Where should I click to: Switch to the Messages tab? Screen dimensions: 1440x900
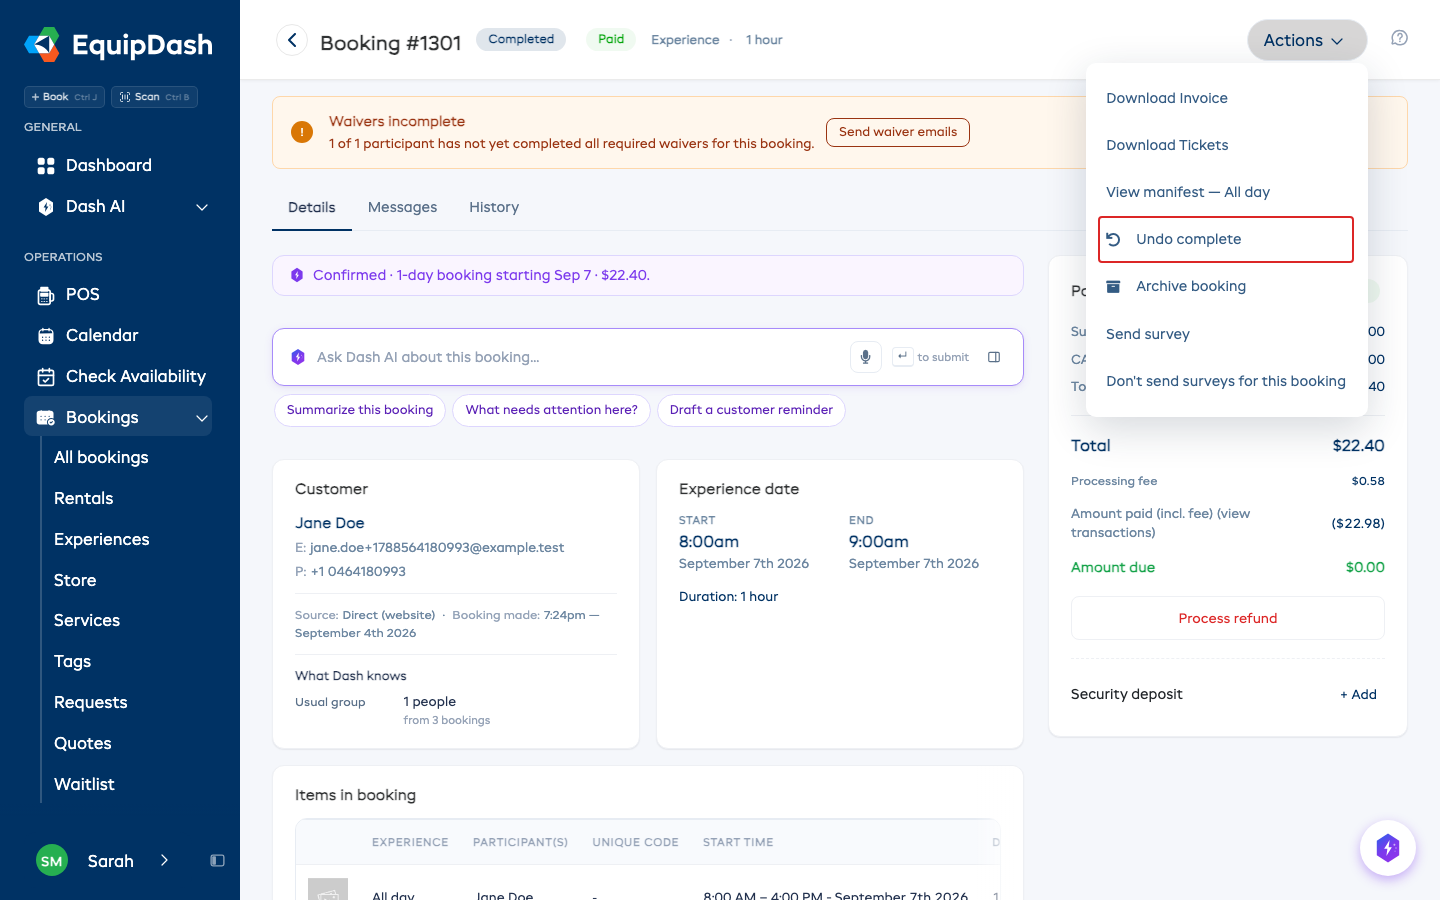coord(402,207)
